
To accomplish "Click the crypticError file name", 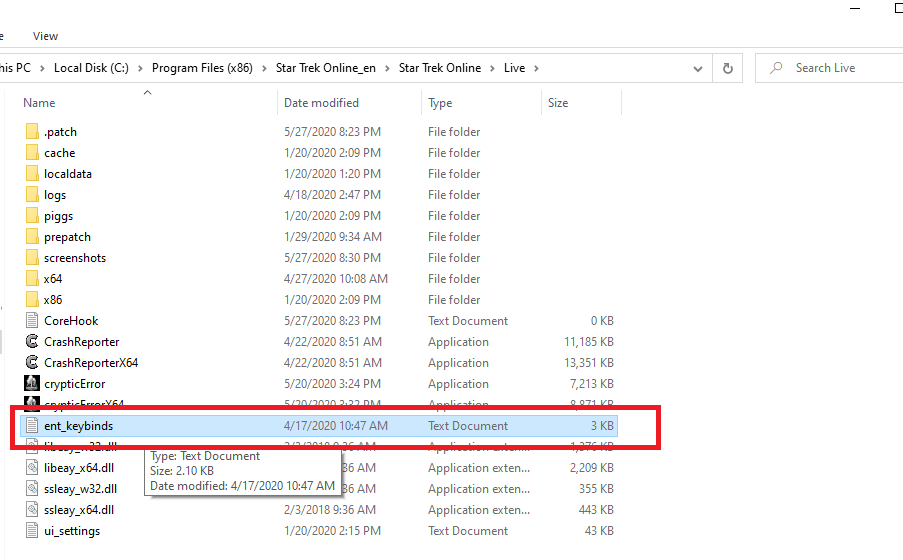I will (75, 384).
